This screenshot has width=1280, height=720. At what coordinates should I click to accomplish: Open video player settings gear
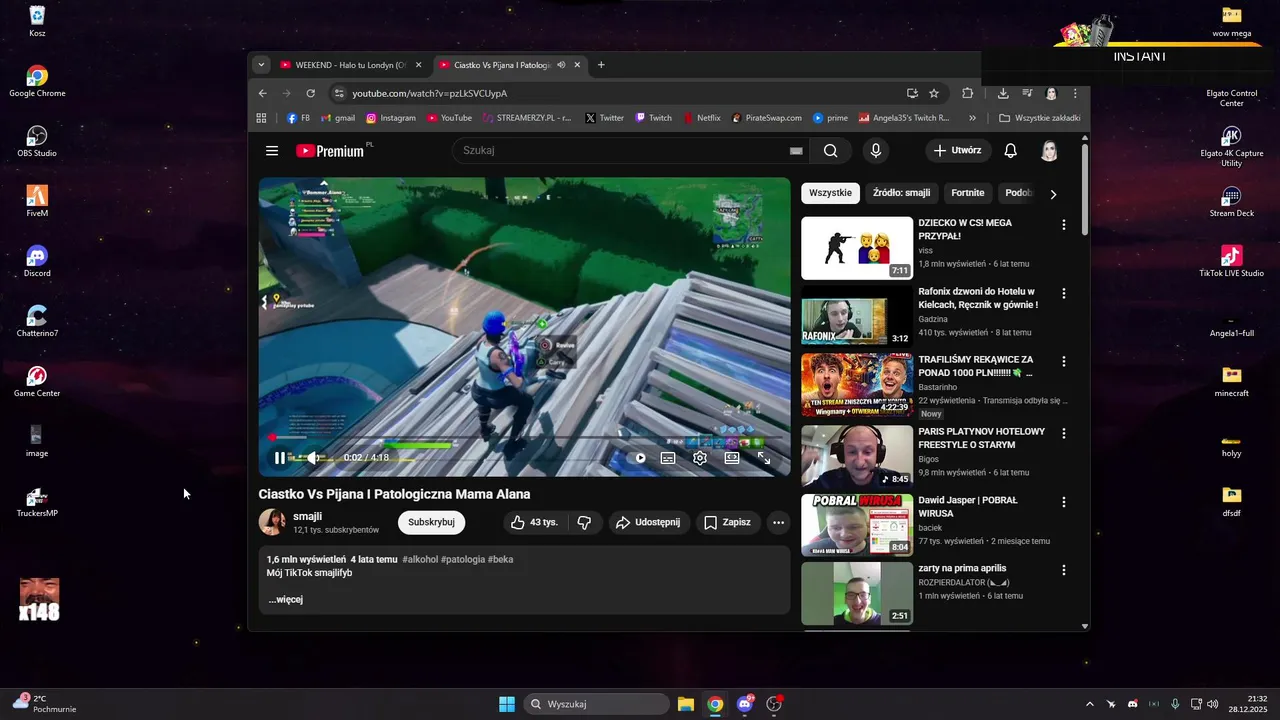tap(700, 458)
